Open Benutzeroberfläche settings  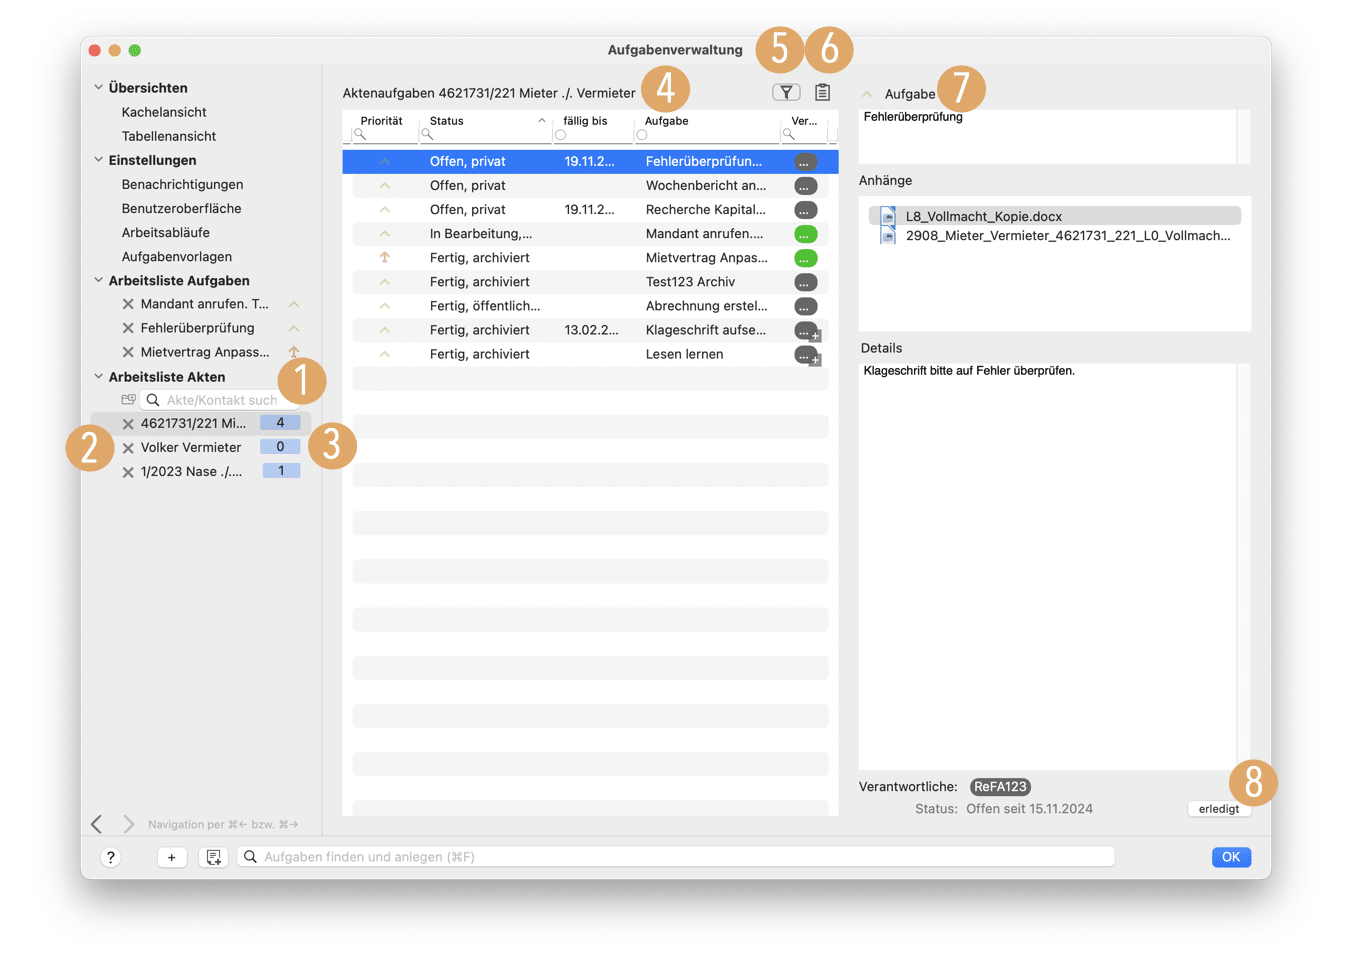pyautogui.click(x=181, y=208)
